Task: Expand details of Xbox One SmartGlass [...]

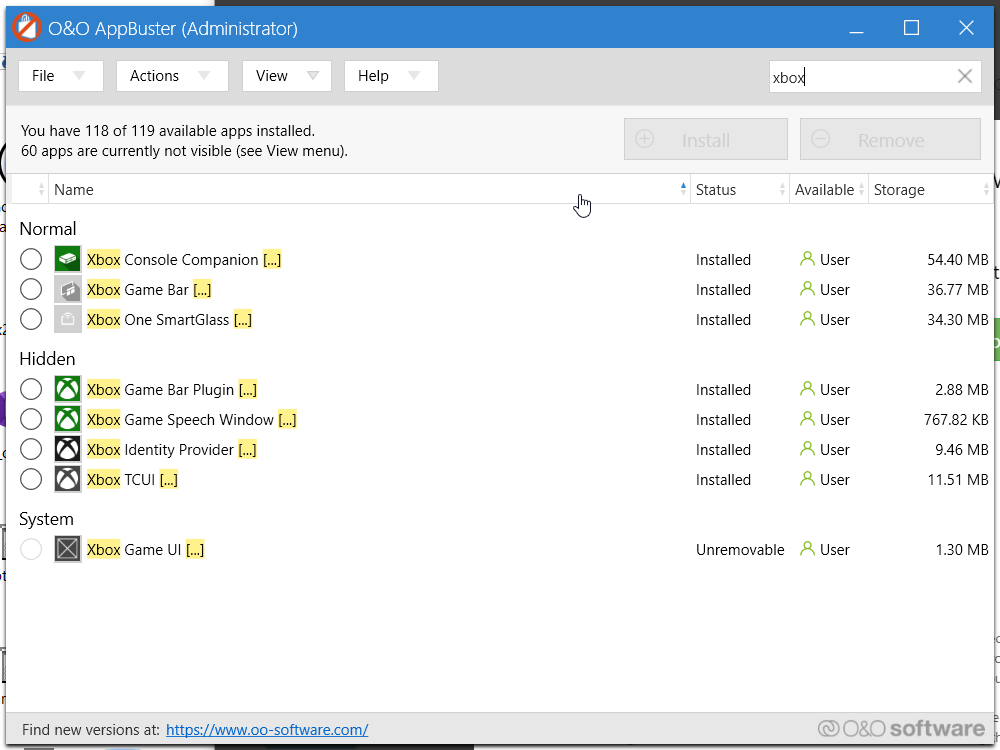Action: click(x=243, y=320)
